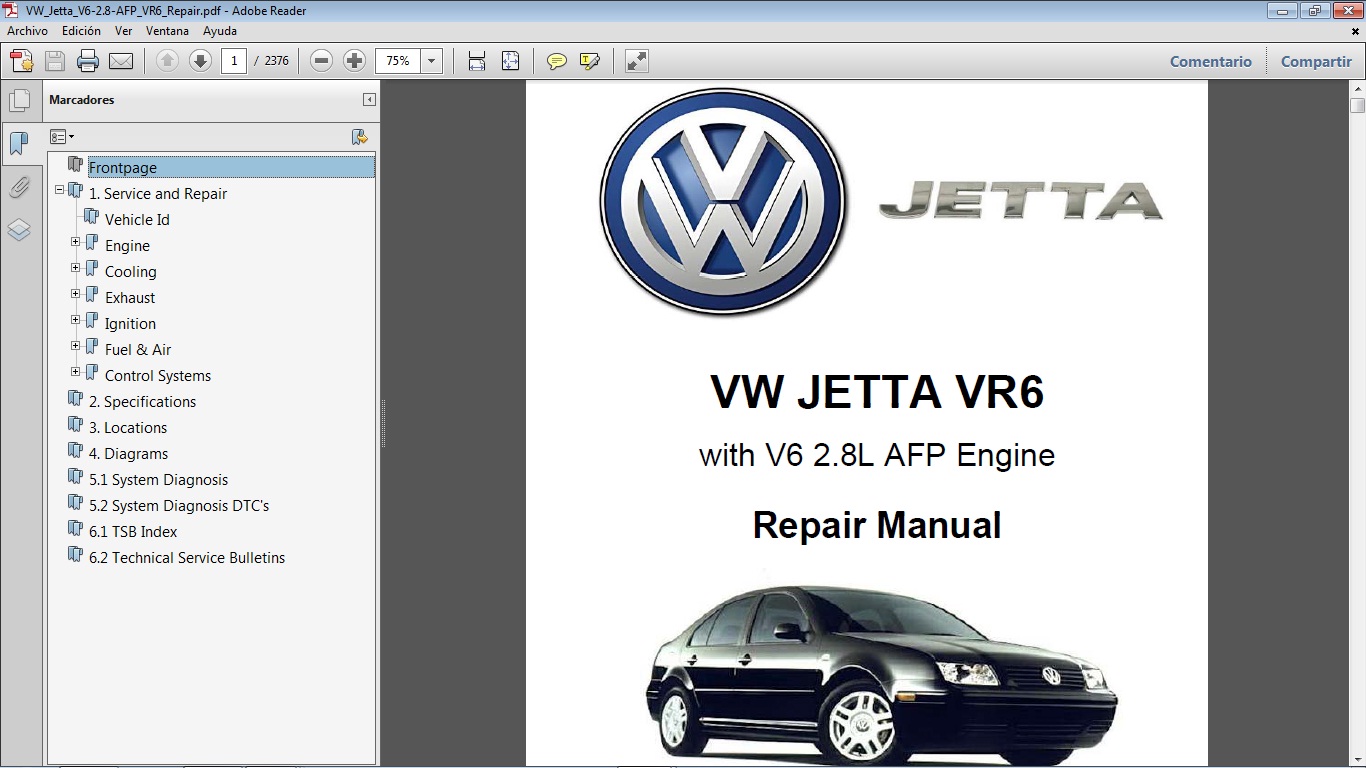This screenshot has height=768, width=1366.
Task: Click the new bookmark icon in Marcadores panel
Action: (361, 135)
